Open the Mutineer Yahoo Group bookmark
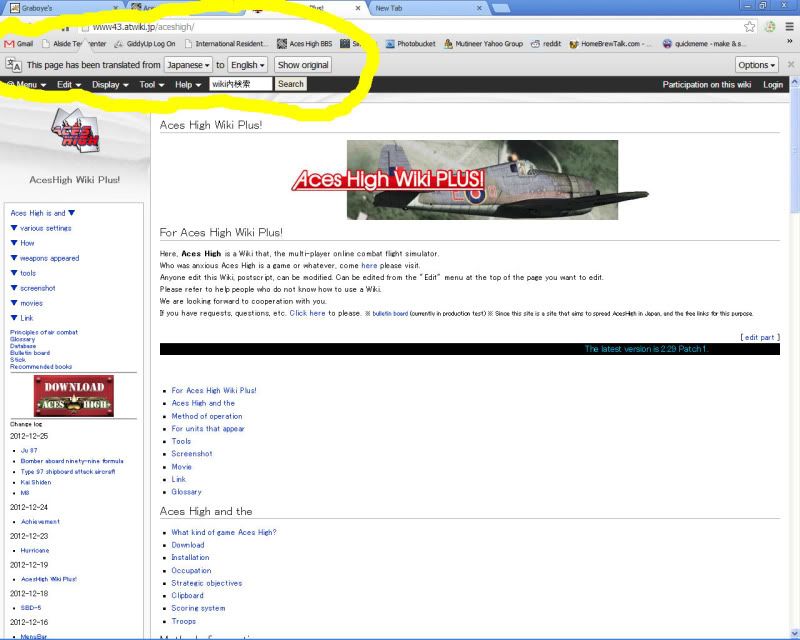Viewport: 800px width, 640px height. (x=484, y=44)
